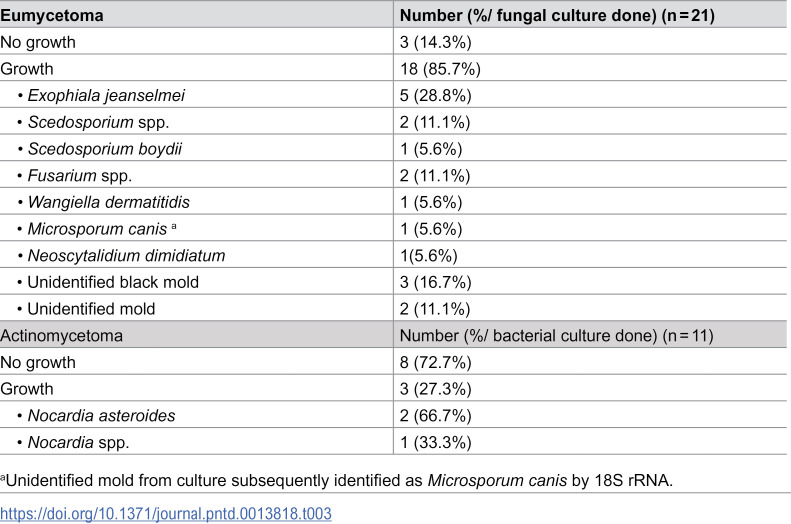
Task: Select the 3 (16.7%) value cell
Action: coord(435,282)
